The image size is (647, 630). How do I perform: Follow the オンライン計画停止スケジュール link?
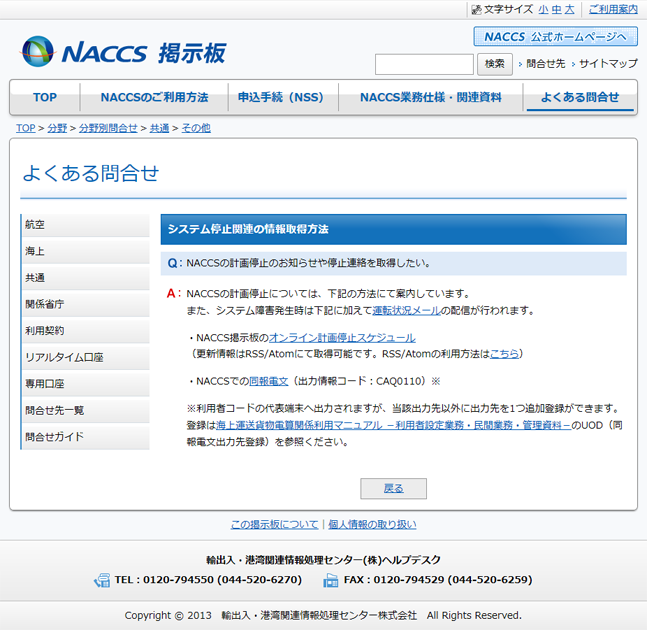click(342, 338)
